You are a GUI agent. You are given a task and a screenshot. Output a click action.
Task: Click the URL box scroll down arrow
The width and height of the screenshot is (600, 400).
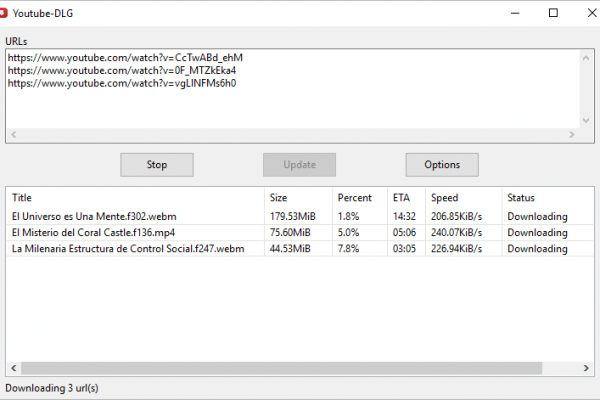click(x=586, y=120)
